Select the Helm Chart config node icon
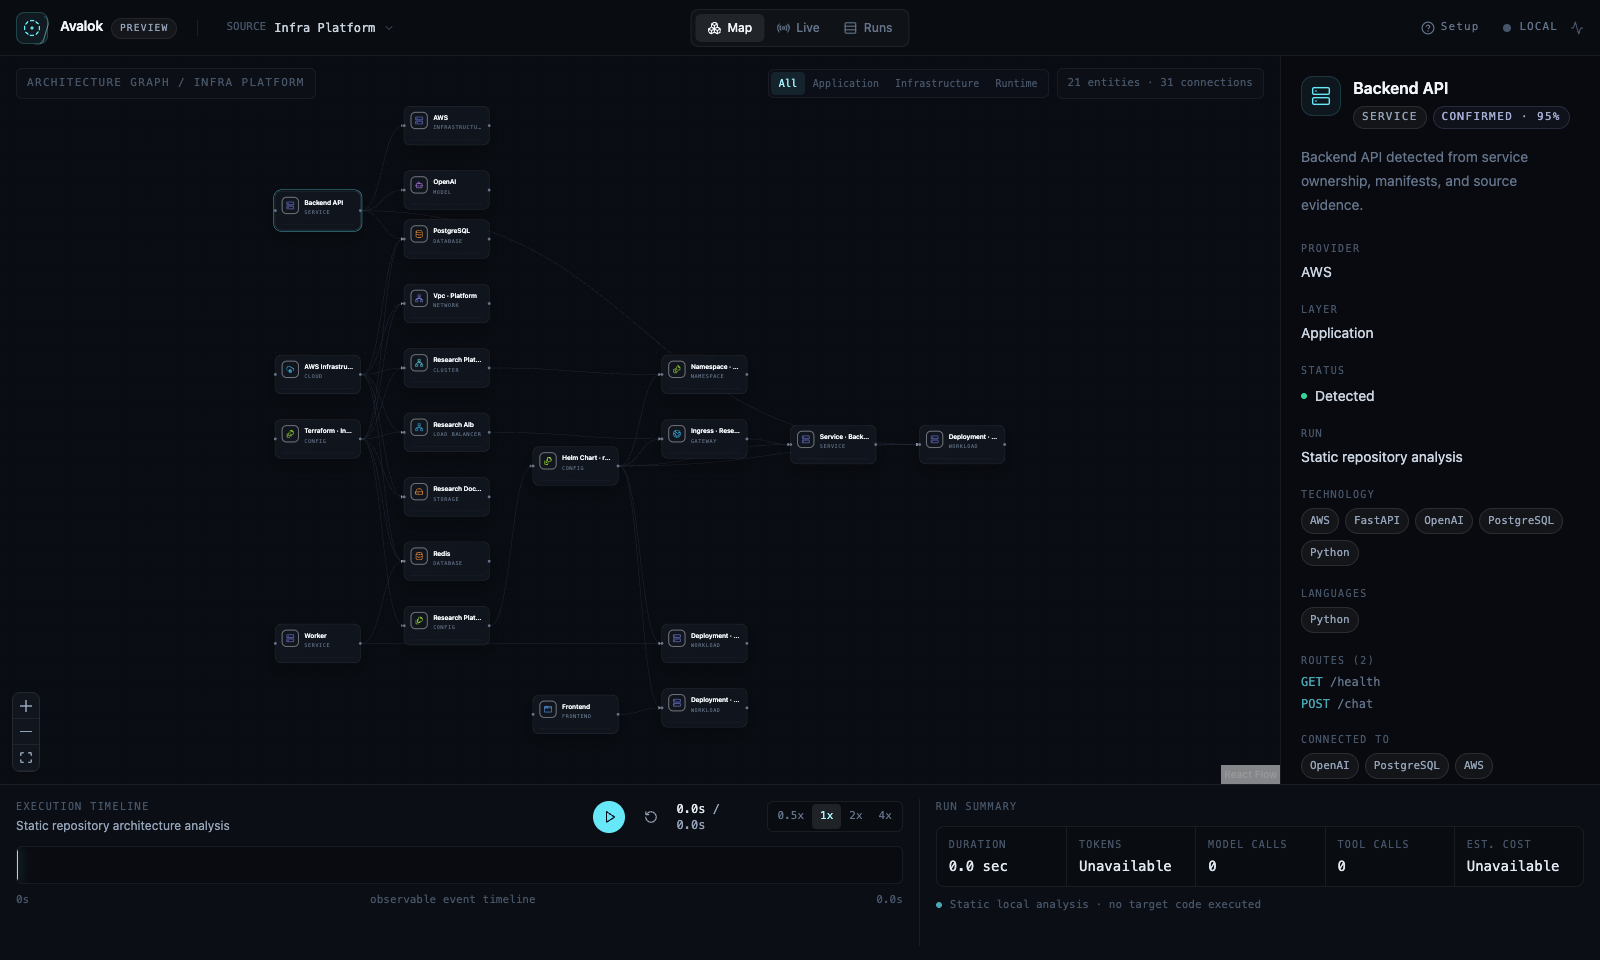Screen dimensions: 1600x960 [548, 461]
